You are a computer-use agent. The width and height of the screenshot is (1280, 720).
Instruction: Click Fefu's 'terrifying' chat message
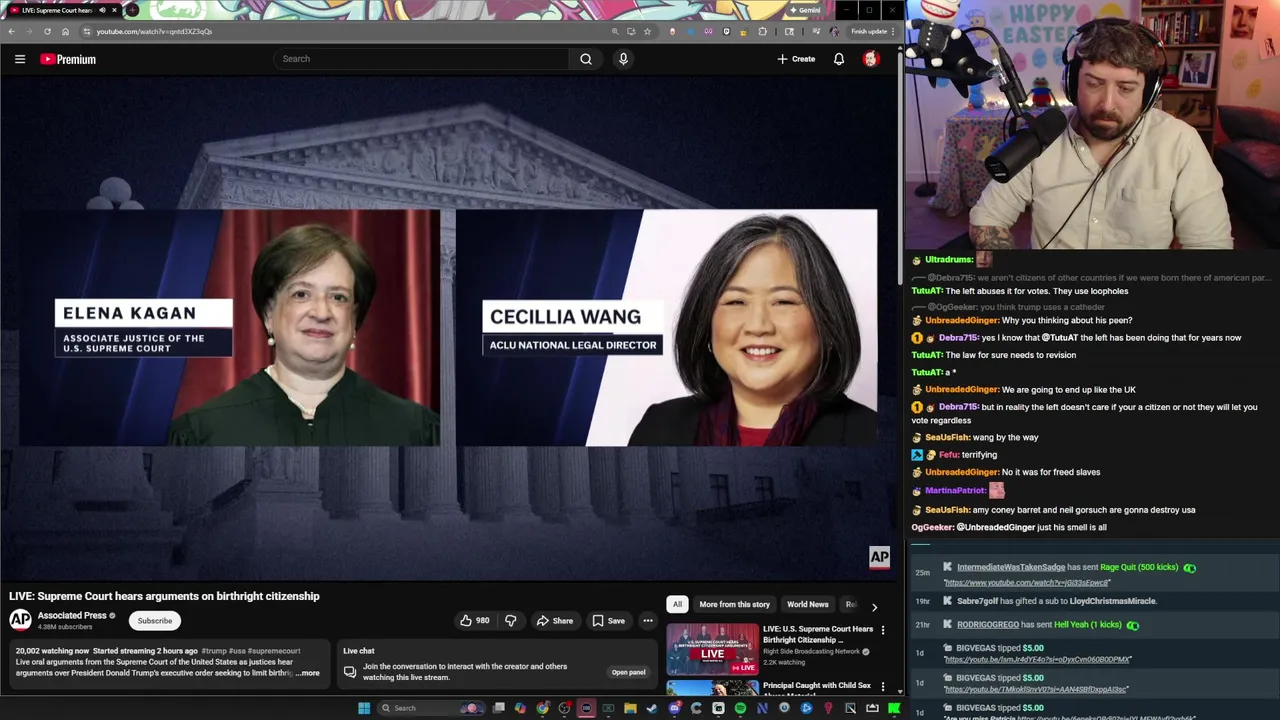pos(954,455)
